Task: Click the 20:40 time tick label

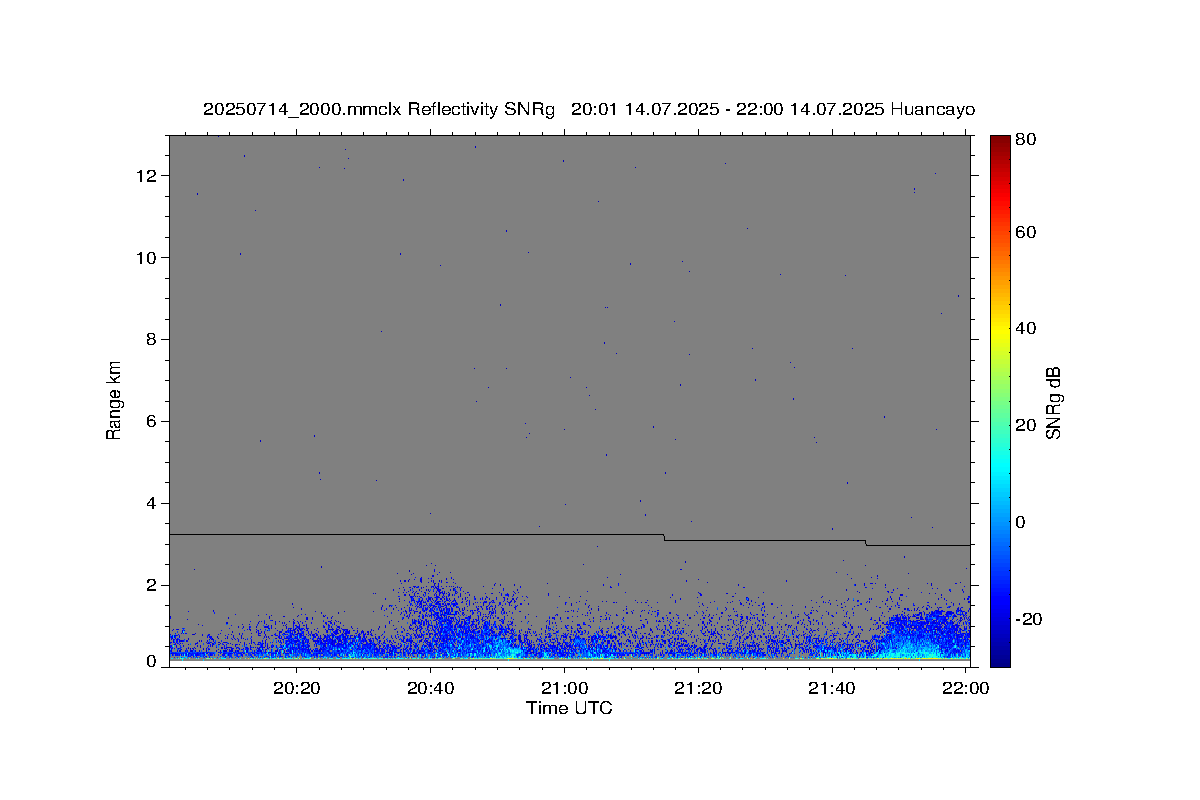Action: pos(430,688)
